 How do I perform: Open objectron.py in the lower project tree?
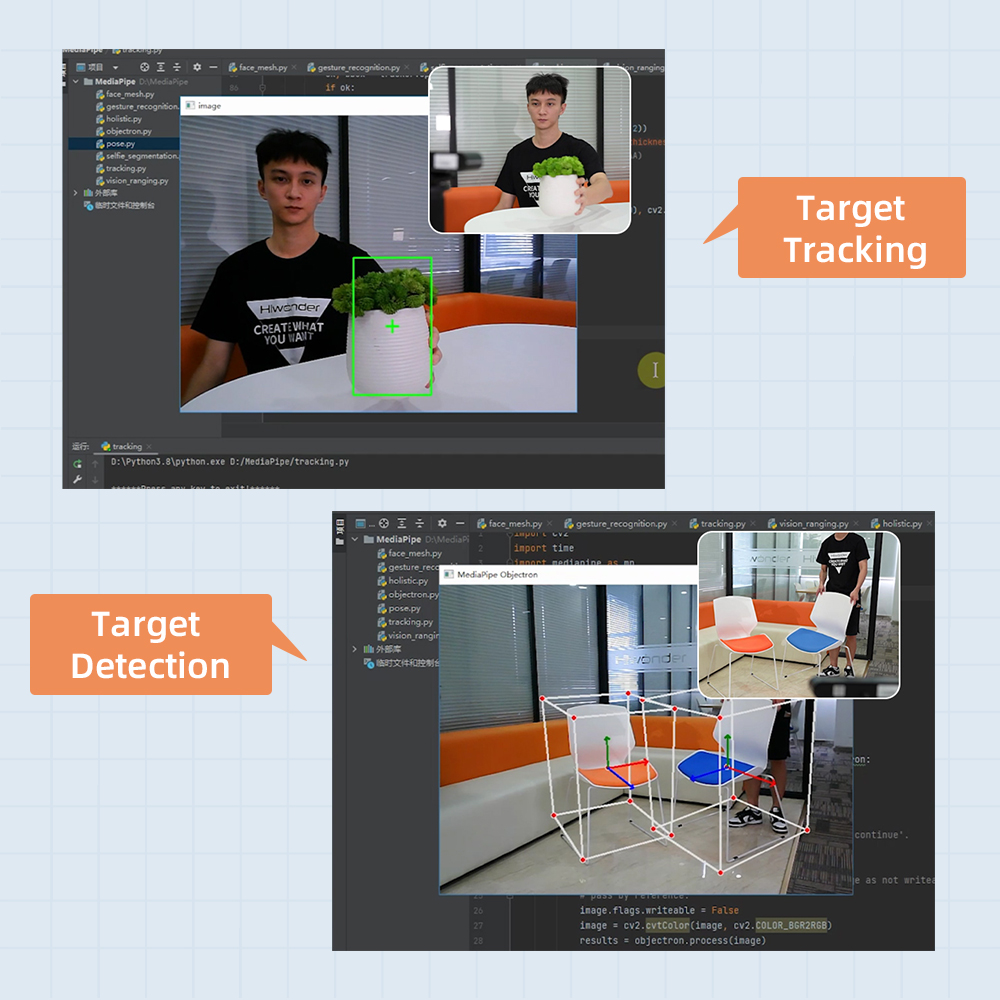(413, 594)
